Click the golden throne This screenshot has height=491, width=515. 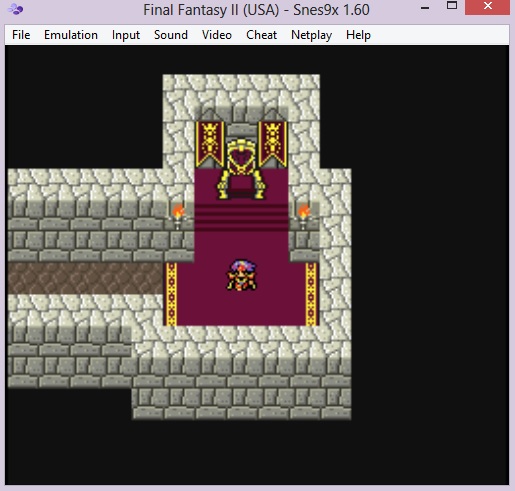242,170
